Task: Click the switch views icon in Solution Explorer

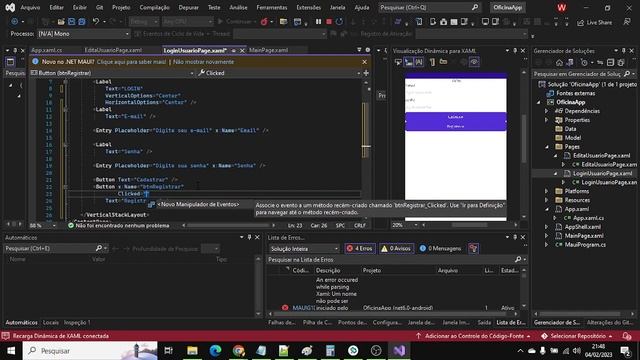Action: point(570,62)
